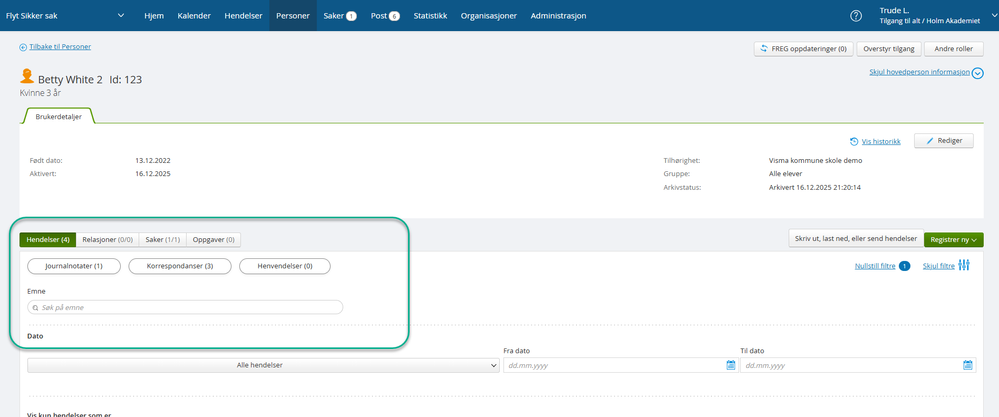Open Saker in top navigation

click(340, 16)
